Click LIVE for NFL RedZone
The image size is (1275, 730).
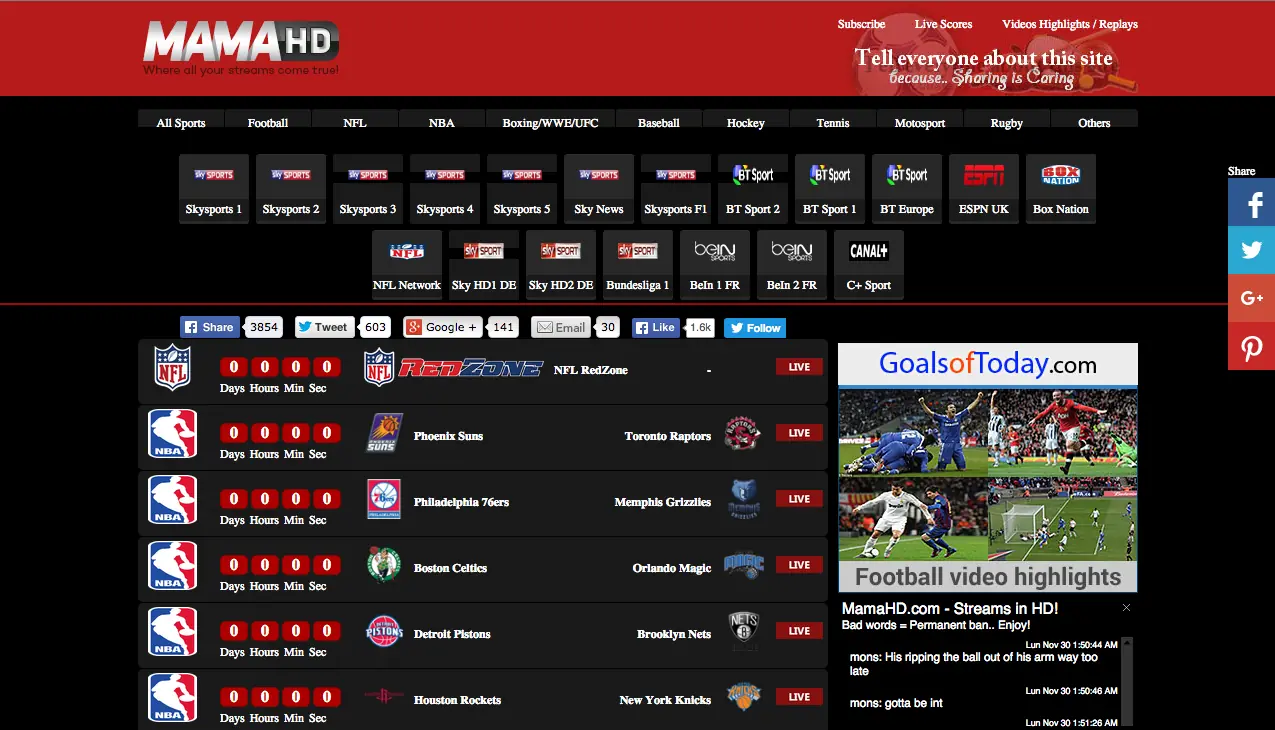(x=799, y=367)
